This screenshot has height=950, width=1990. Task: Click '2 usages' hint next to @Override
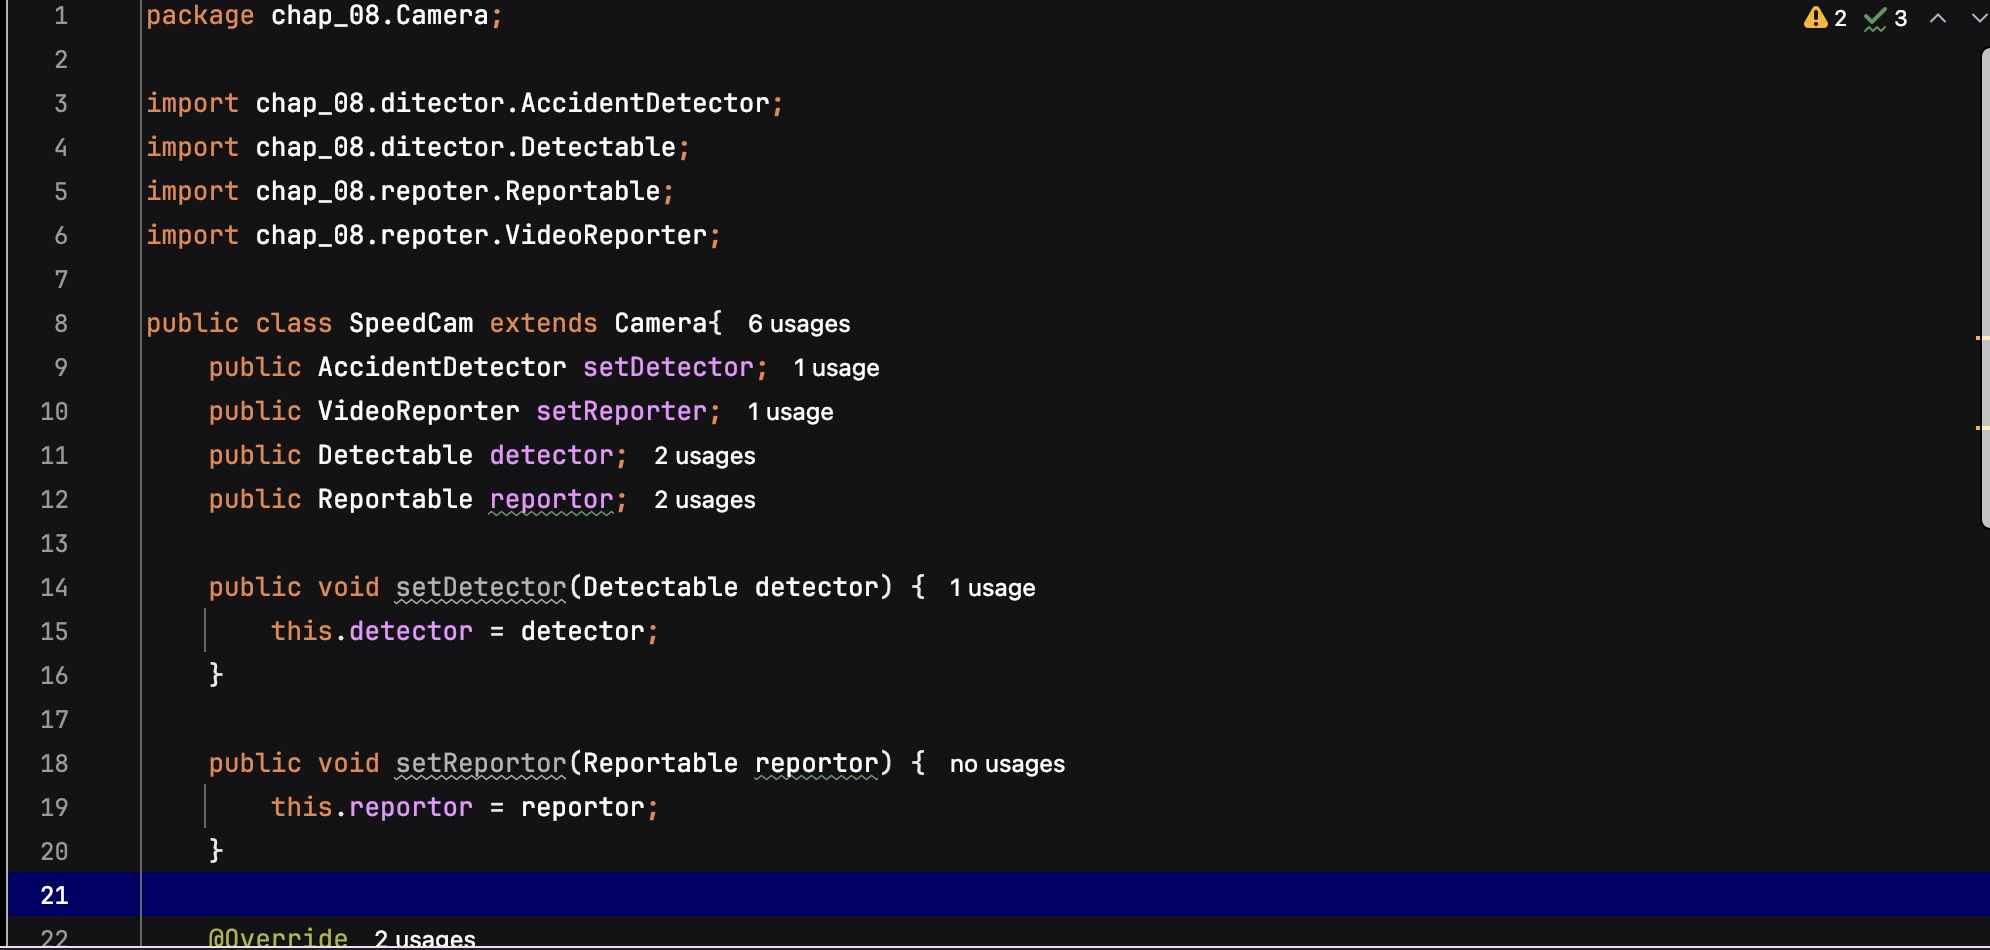[425, 938]
